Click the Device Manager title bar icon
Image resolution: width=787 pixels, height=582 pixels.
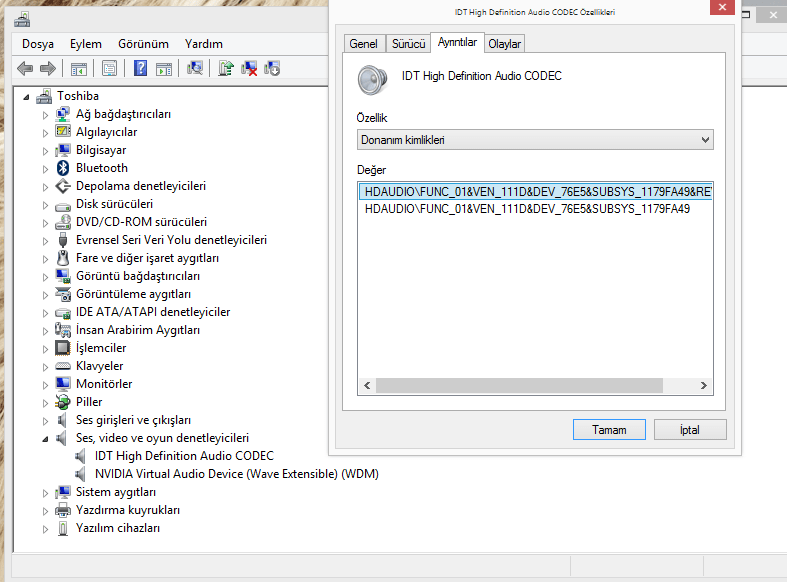pos(22,20)
